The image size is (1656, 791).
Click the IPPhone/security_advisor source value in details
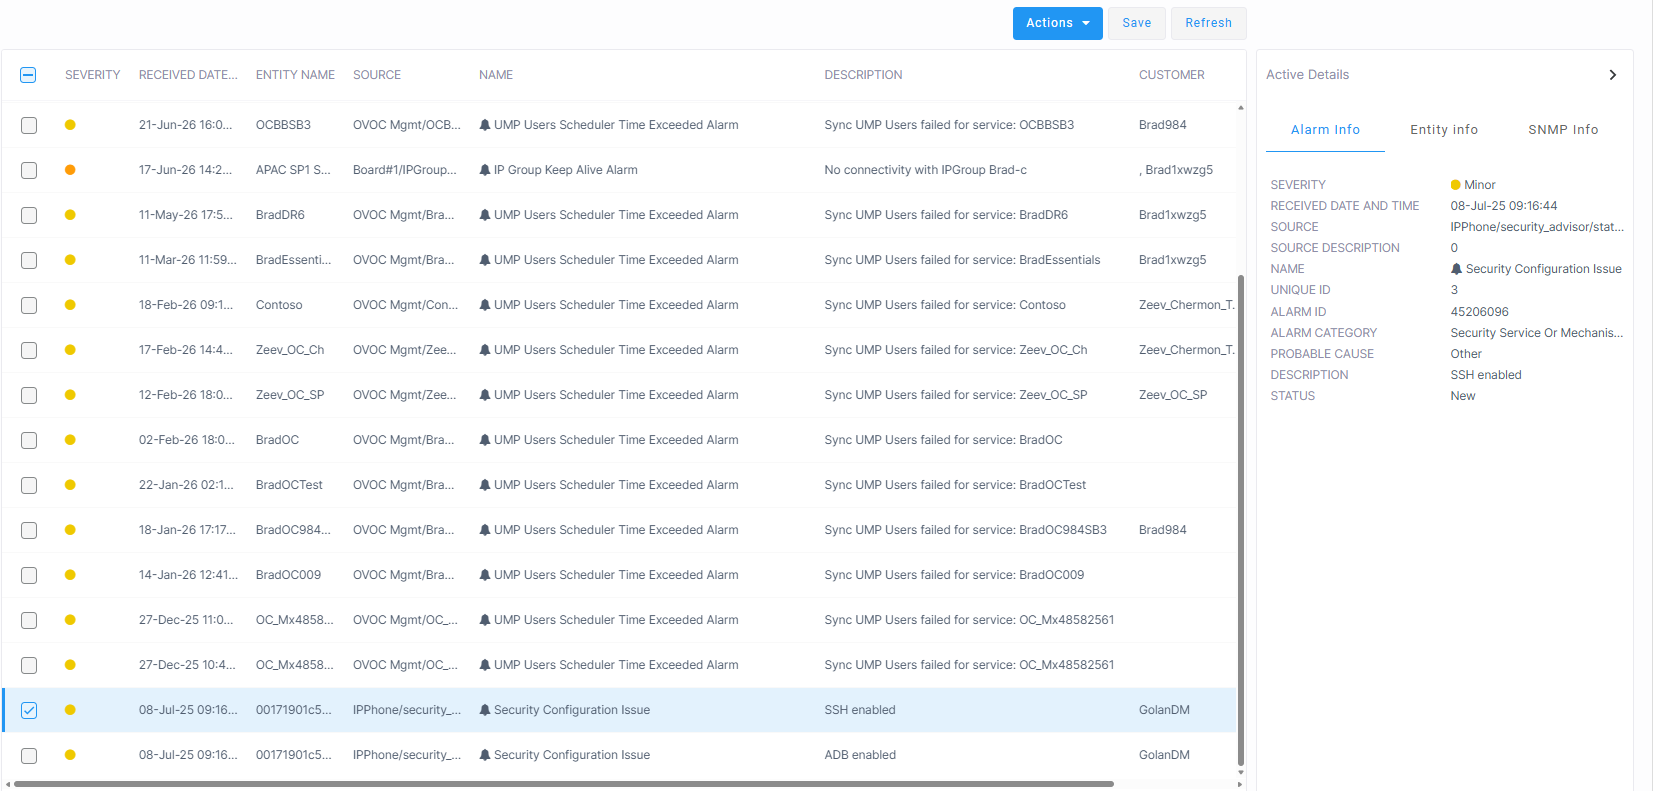coord(1536,227)
